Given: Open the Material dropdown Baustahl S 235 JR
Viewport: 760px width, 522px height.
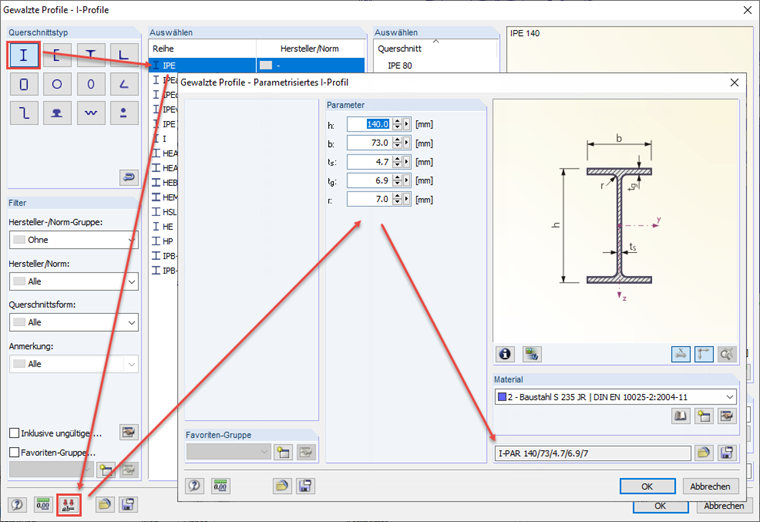Looking at the screenshot, I should tap(616, 397).
